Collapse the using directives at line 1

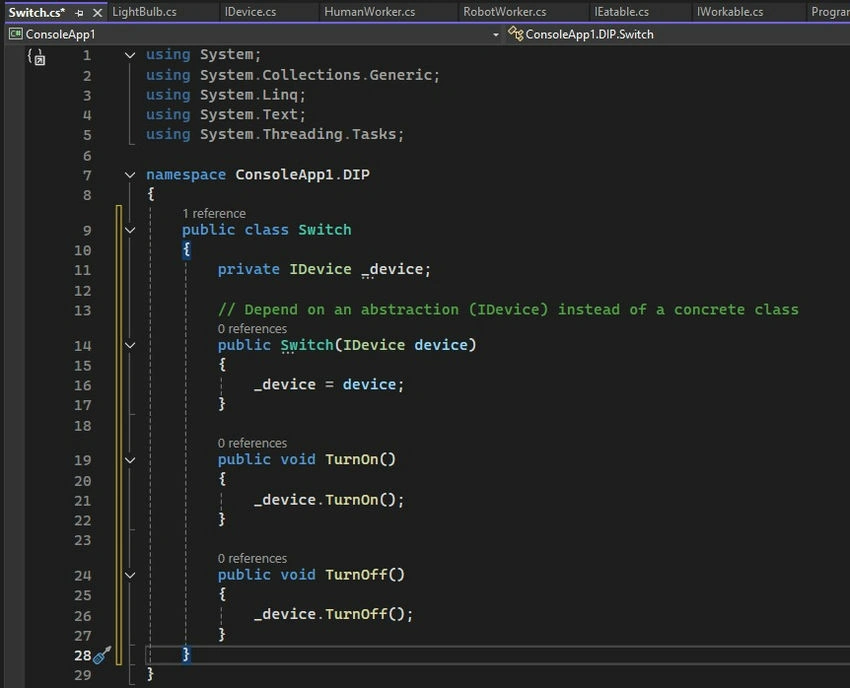[x=130, y=55]
